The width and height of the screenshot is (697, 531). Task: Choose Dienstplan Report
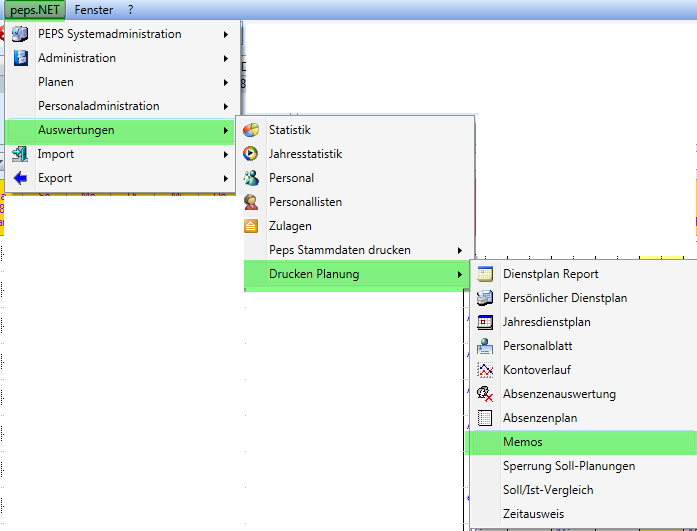coord(584,274)
